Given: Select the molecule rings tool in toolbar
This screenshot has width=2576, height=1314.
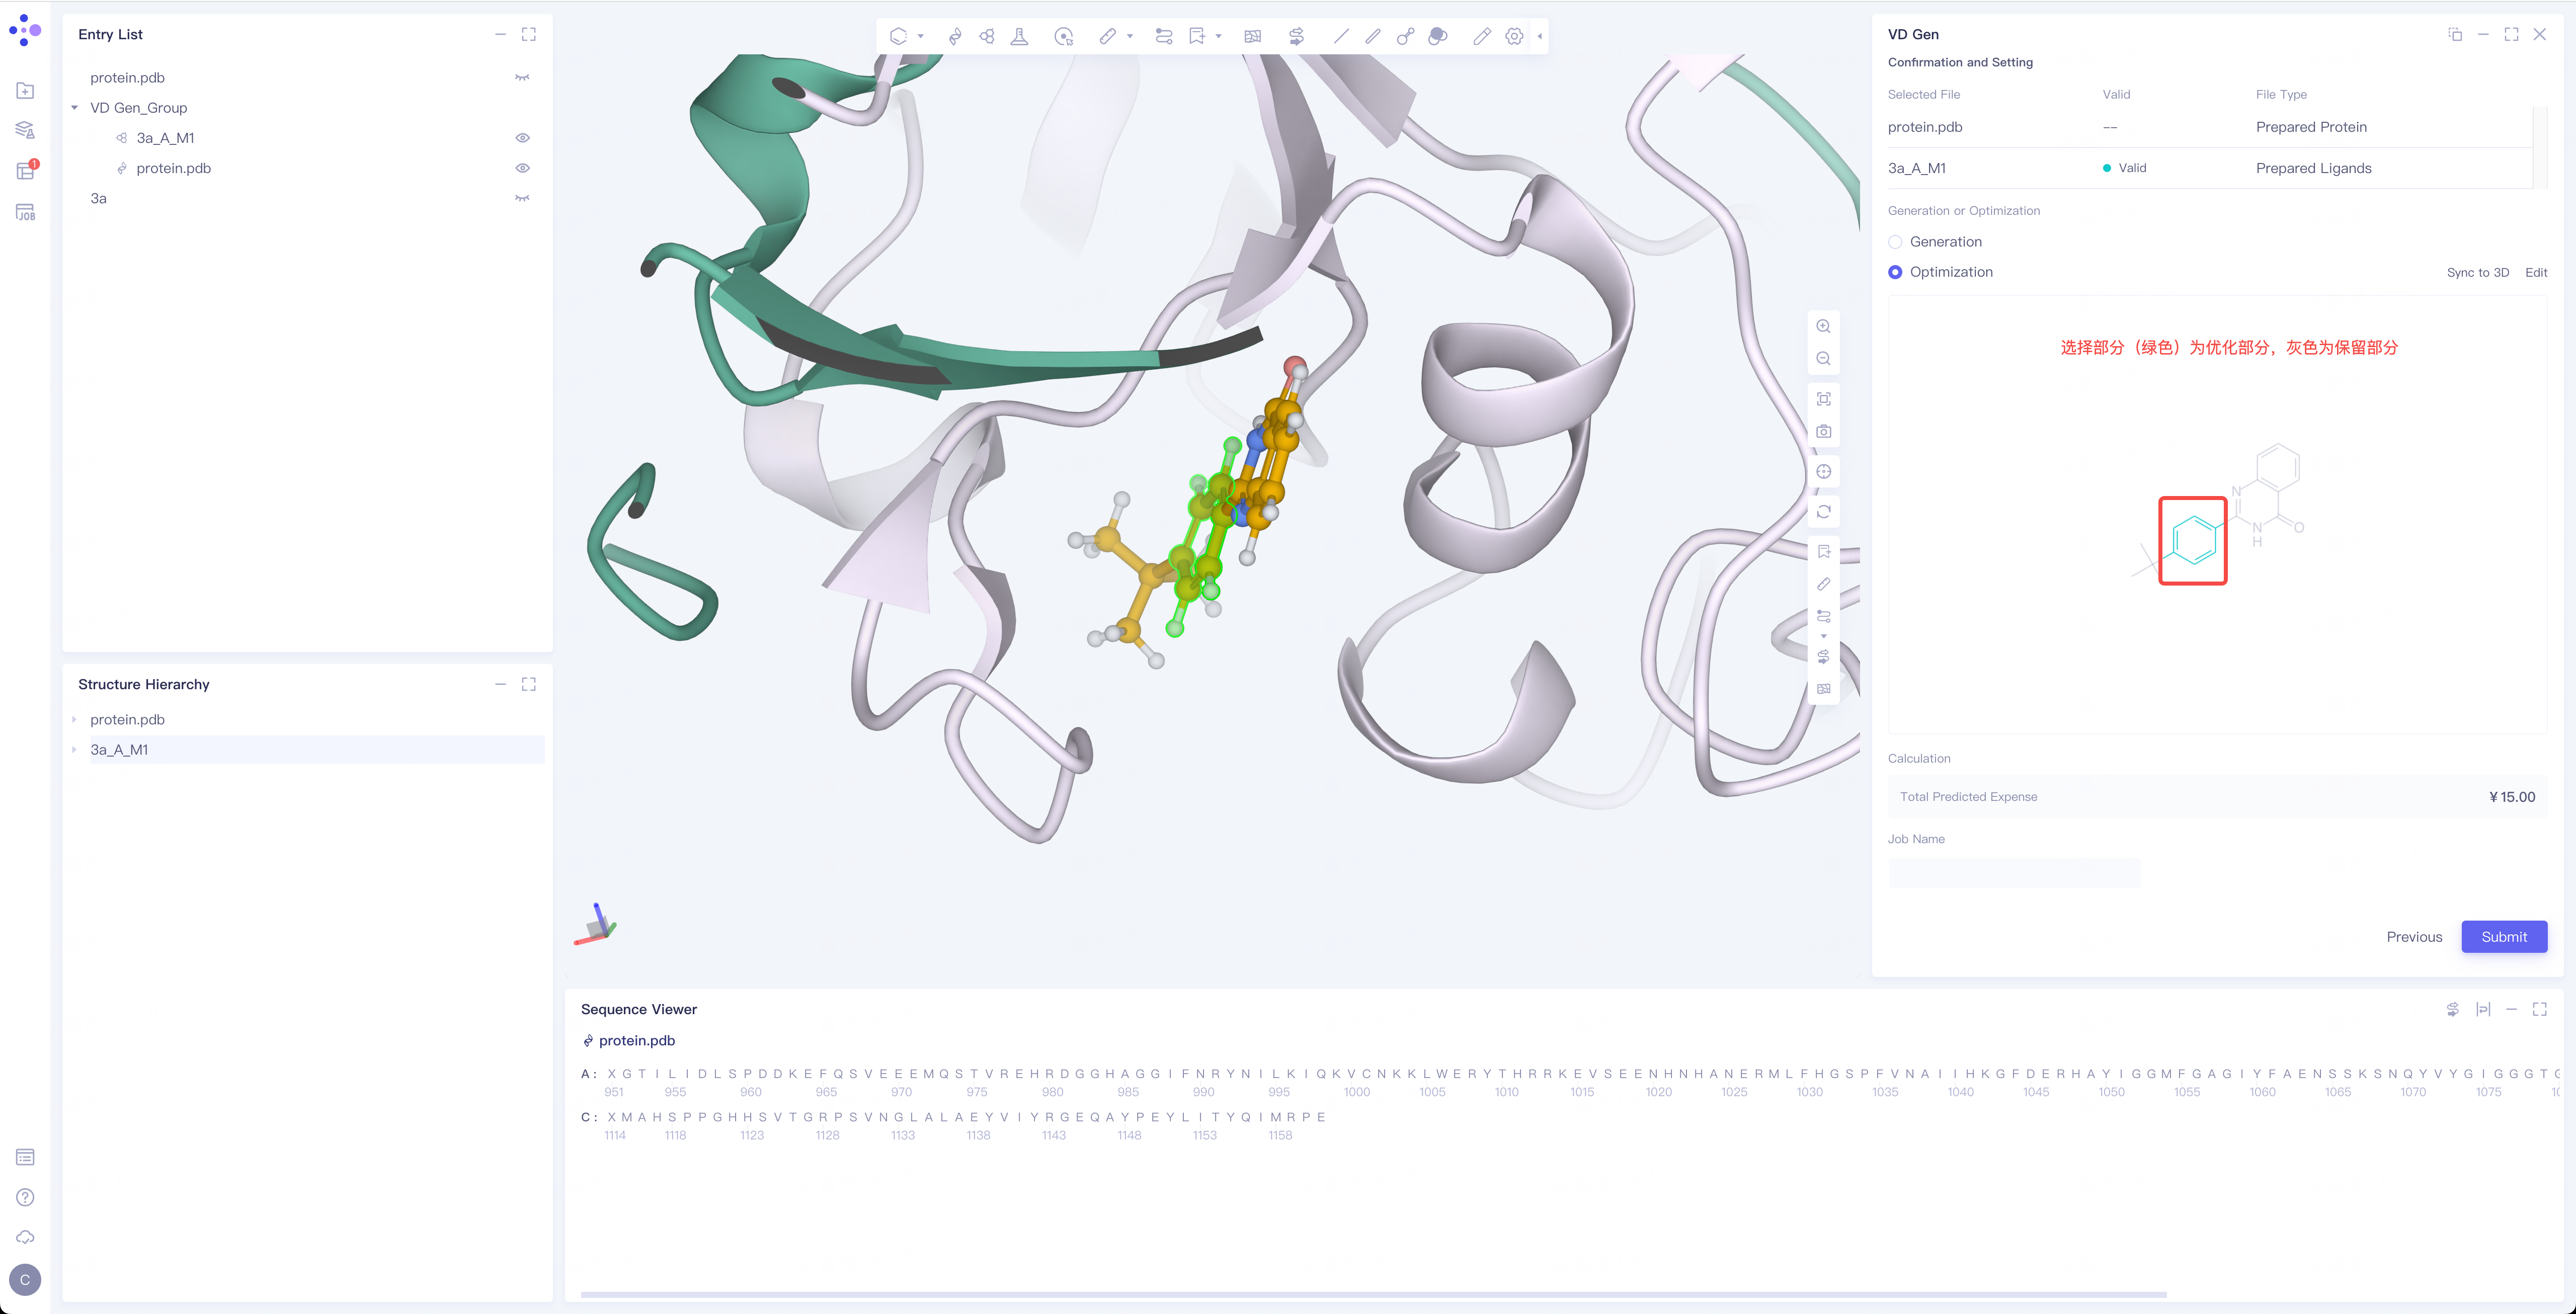Looking at the screenshot, I should (x=987, y=36).
